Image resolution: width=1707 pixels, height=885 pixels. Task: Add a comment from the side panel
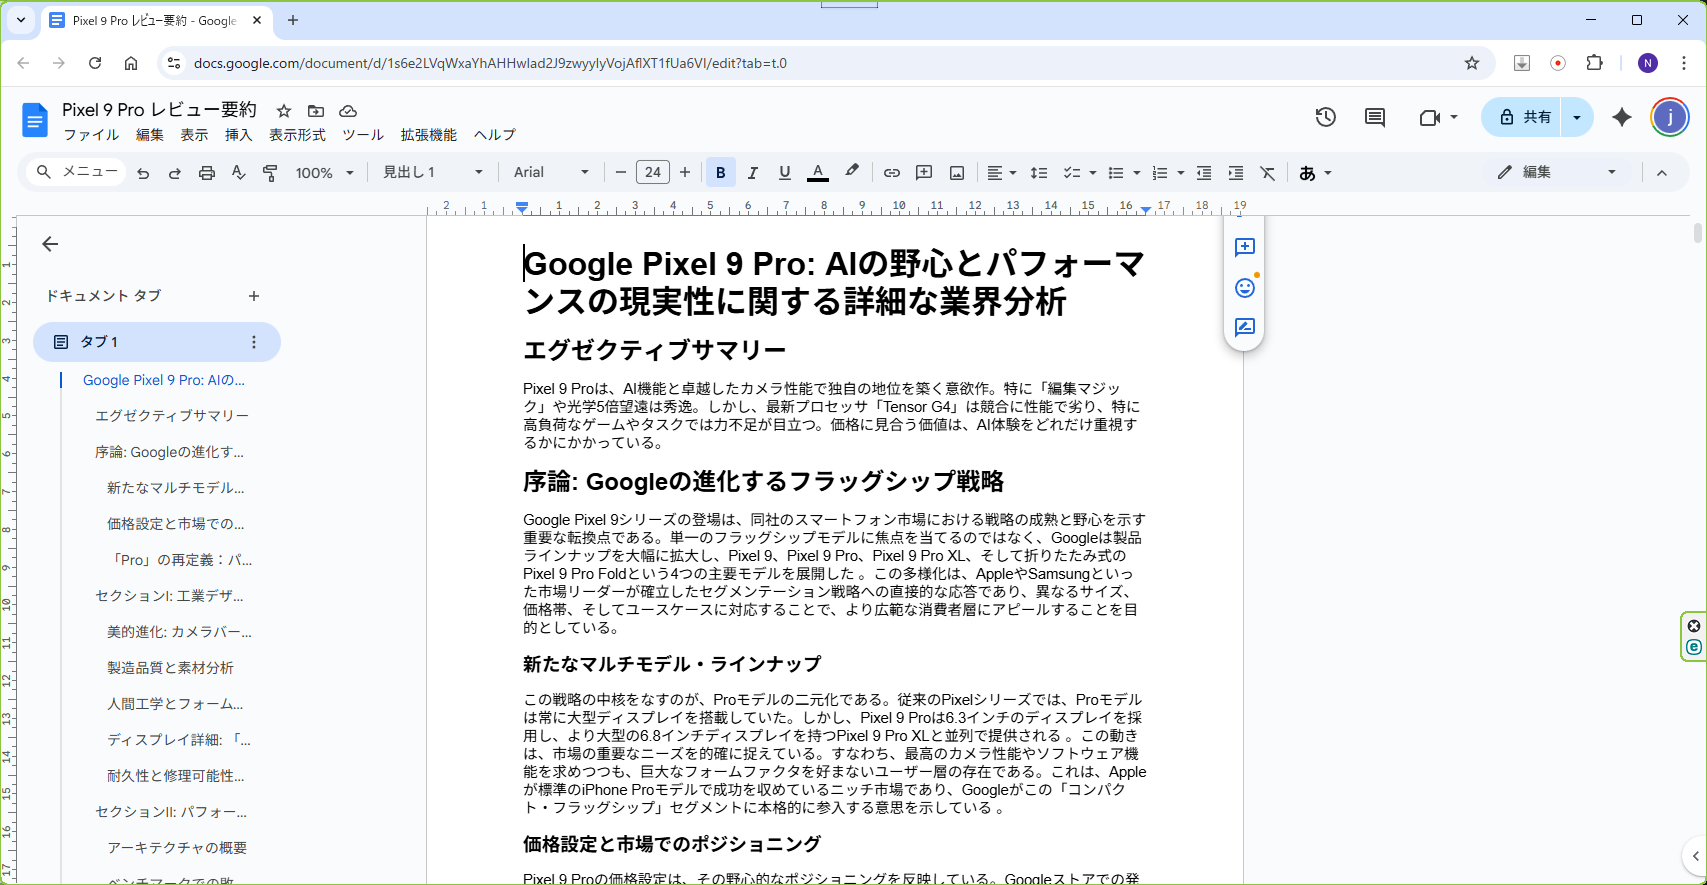click(x=1244, y=247)
